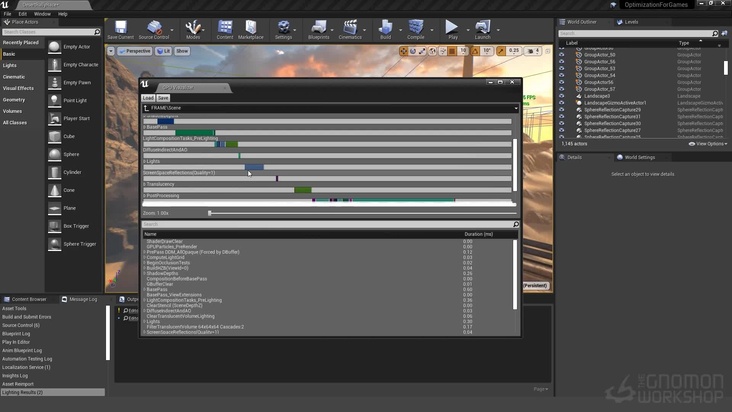The height and width of the screenshot is (412, 732).
Task: Pick the Cone actor icon
Action: (55, 190)
